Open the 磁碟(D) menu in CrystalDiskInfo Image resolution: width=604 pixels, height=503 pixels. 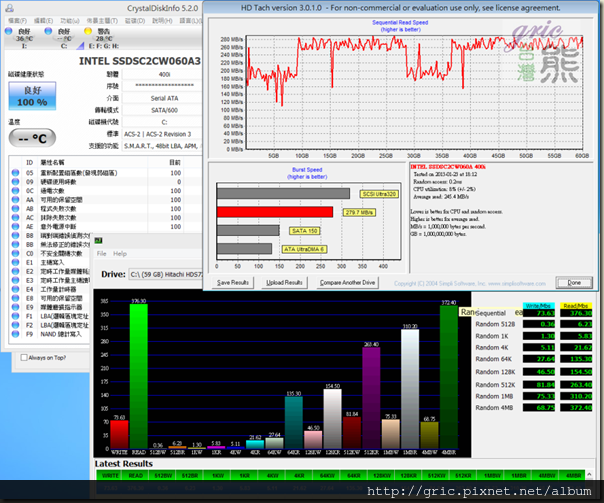click(135, 20)
